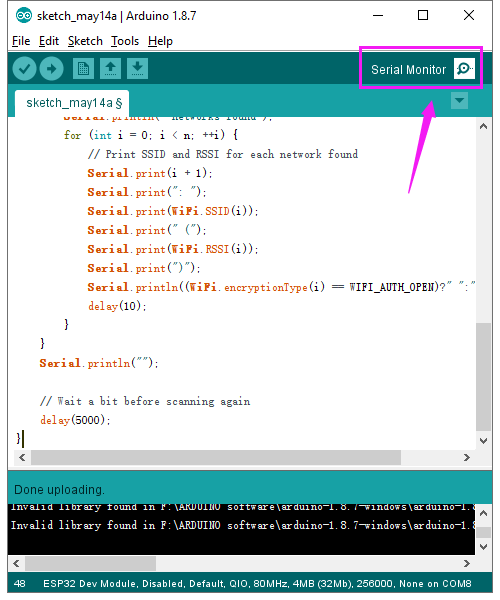Expand the tab options dropdown arrow
Viewport: 500px width, 600px height.
click(459, 101)
